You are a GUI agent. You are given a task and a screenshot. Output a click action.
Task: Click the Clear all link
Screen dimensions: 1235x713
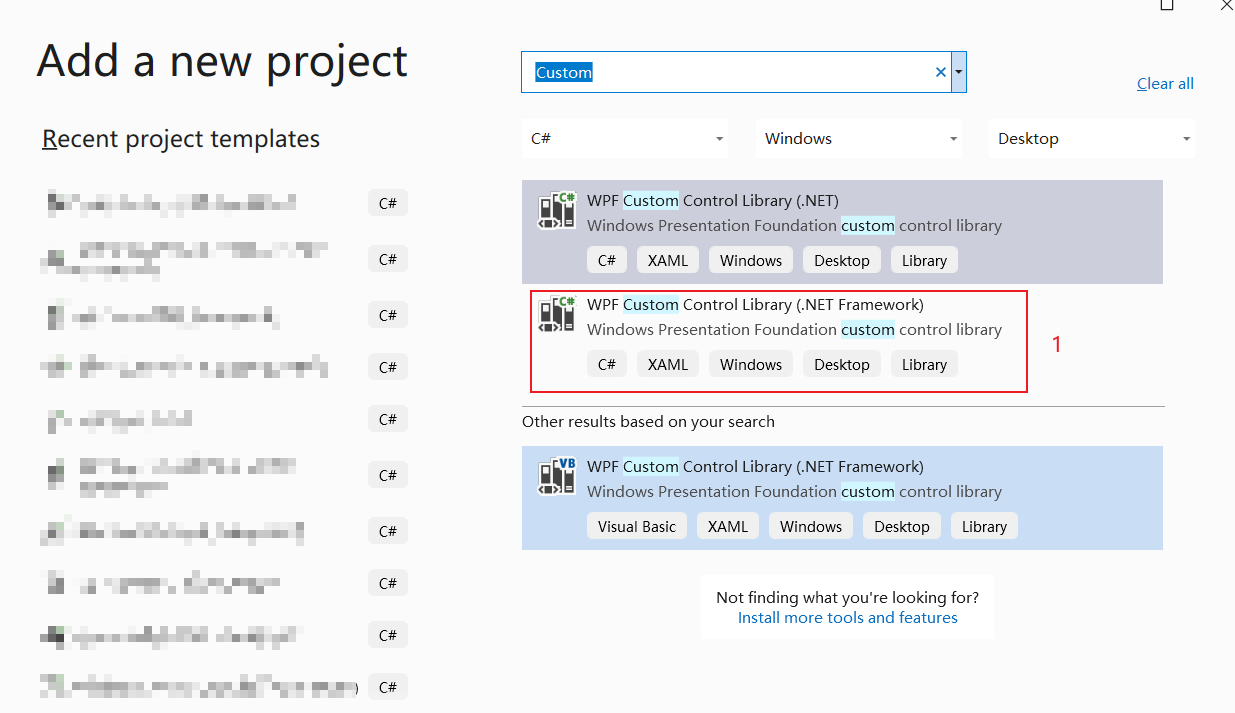1165,84
